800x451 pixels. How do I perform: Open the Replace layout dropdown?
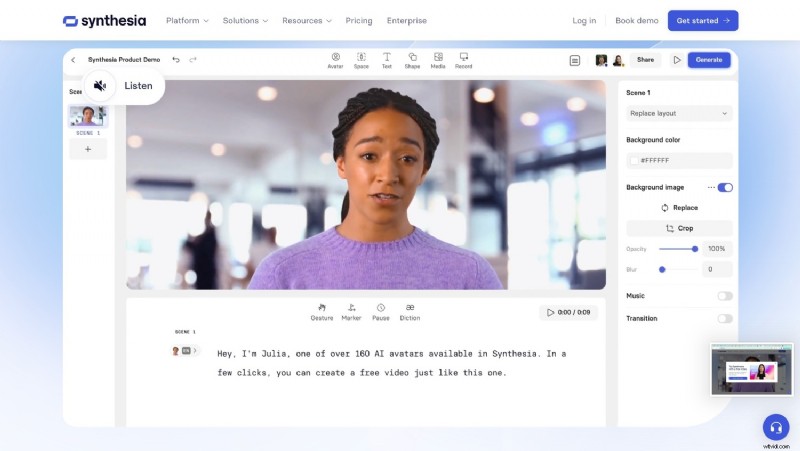[679, 113]
